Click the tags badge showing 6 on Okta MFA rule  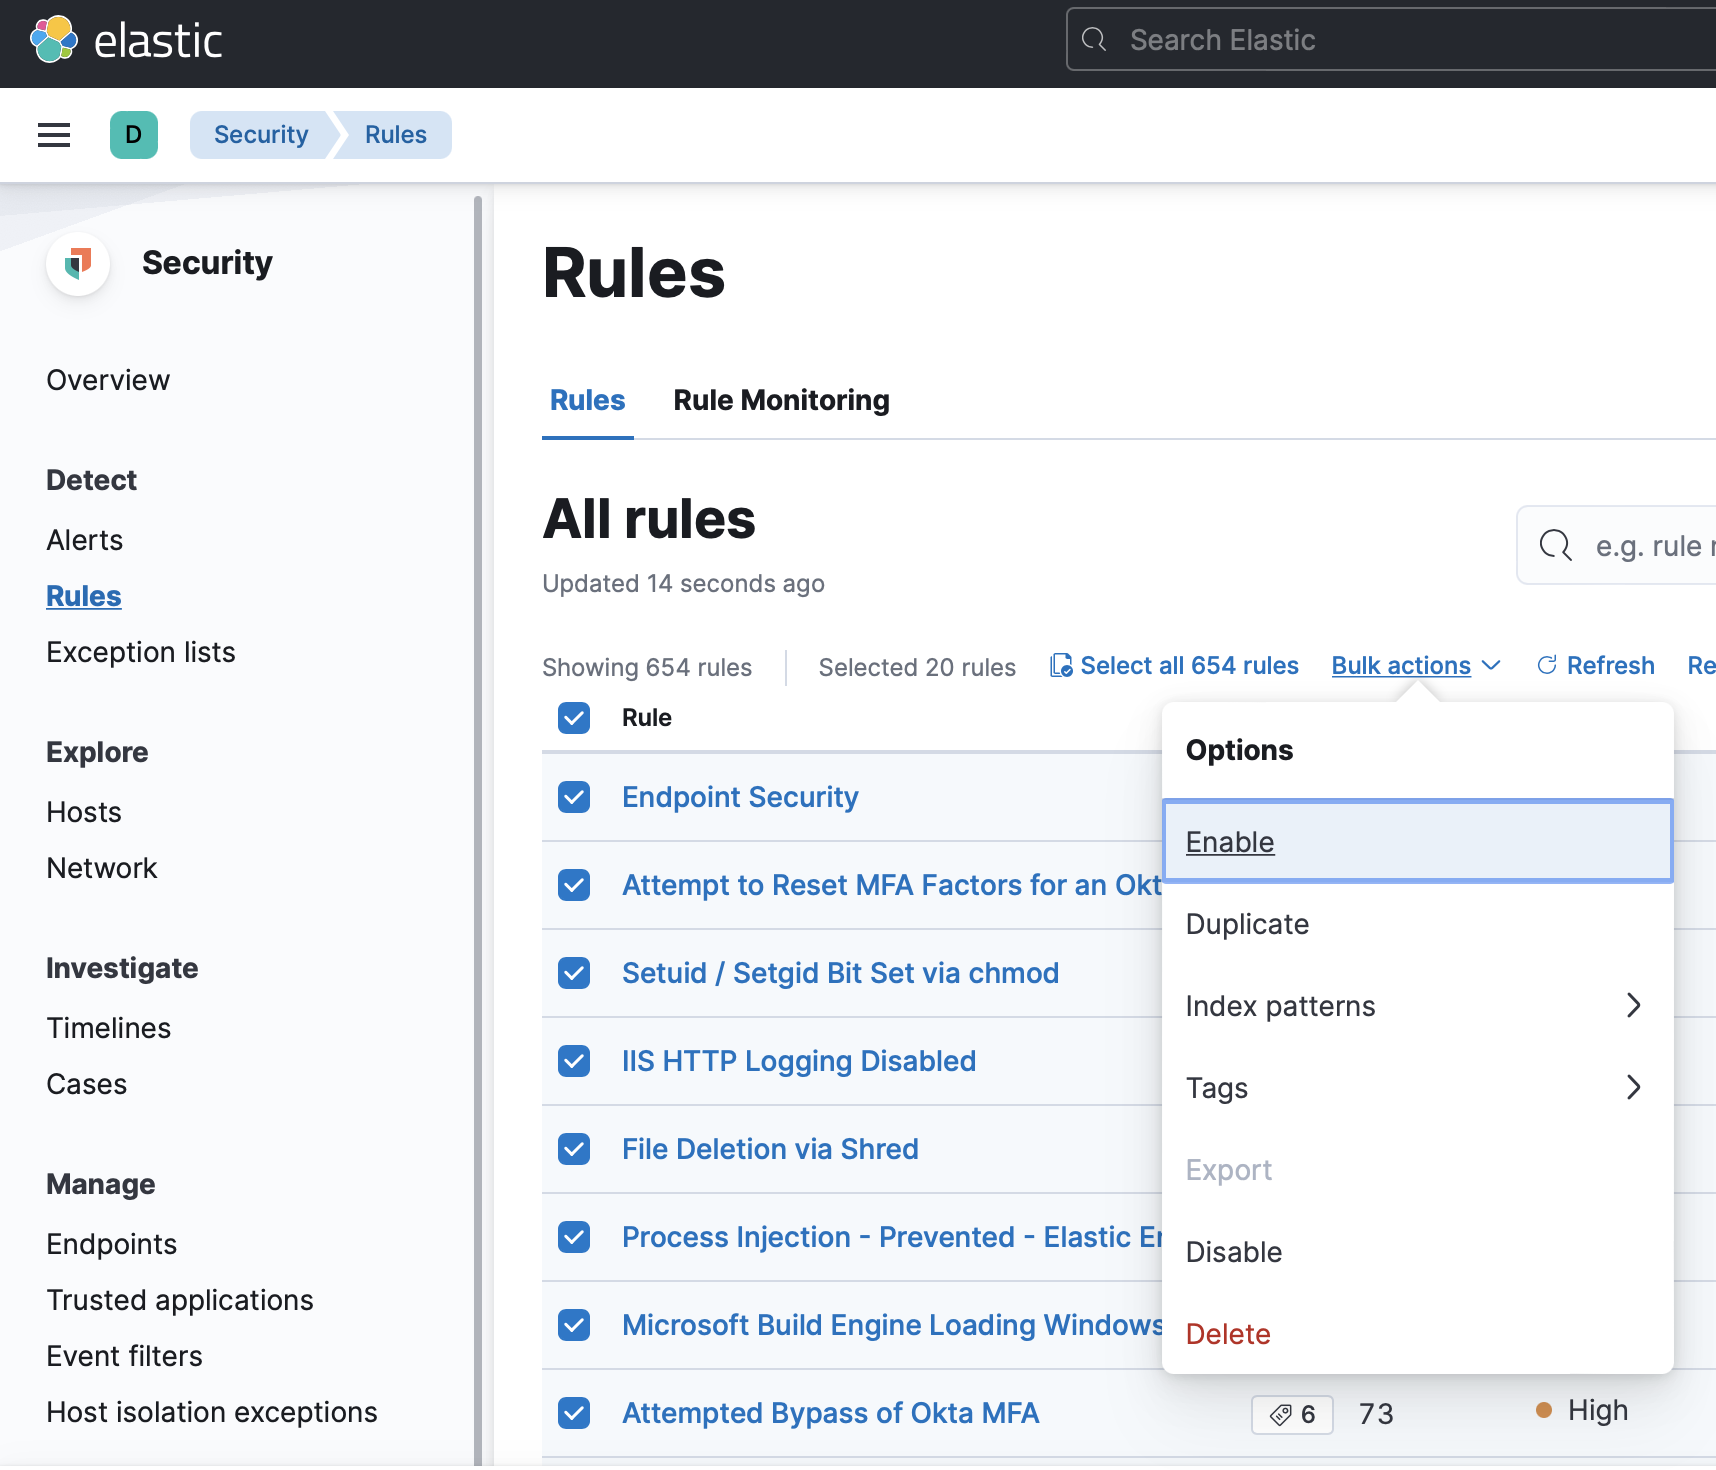(x=1291, y=1414)
